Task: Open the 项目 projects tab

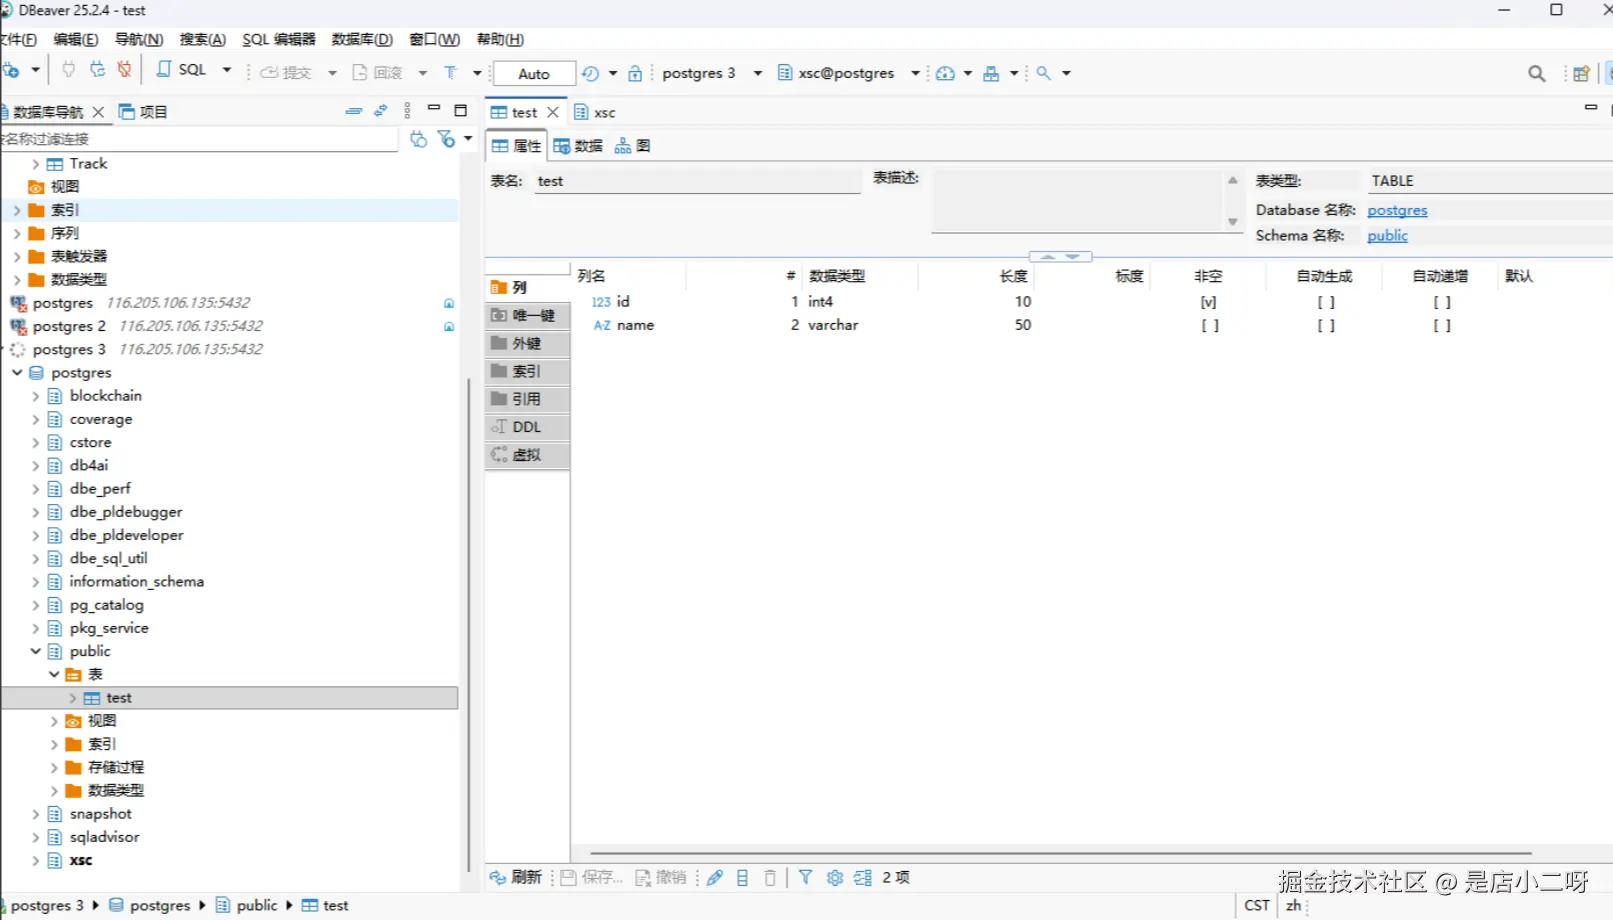Action: click(143, 111)
